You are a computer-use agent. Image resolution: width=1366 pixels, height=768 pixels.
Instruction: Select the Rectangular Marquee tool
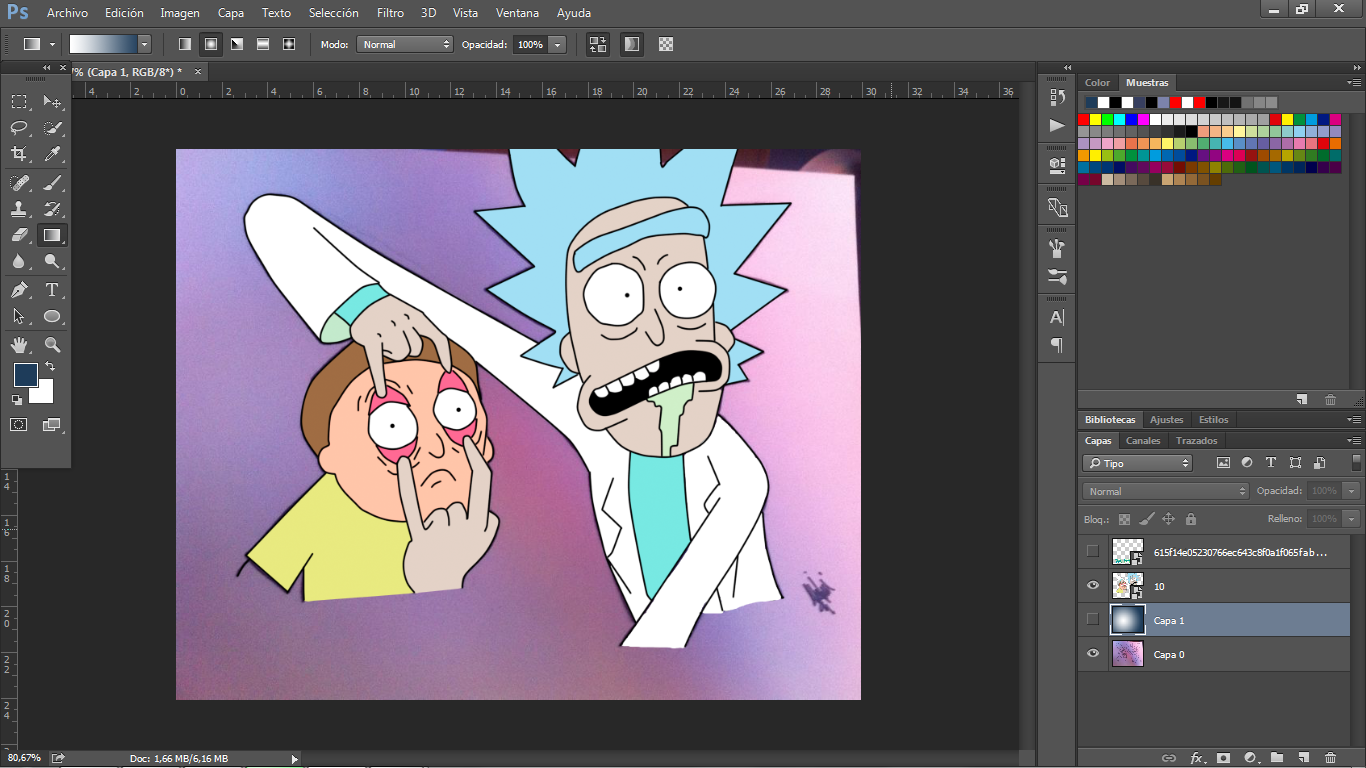pos(19,101)
